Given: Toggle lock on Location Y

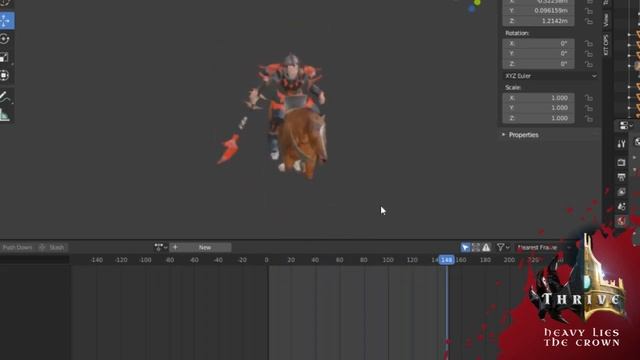Looking at the screenshot, I should point(589,11).
